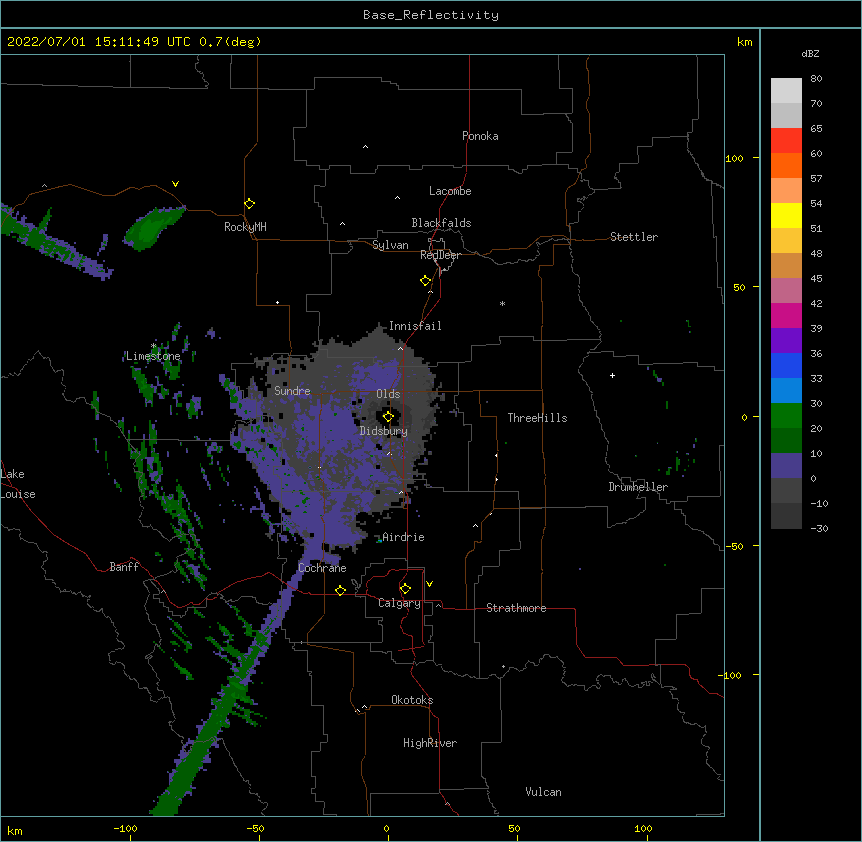This screenshot has height=842, width=862.
Task: Click the Base_Reflectivity title
Action: pyautogui.click(x=431, y=15)
